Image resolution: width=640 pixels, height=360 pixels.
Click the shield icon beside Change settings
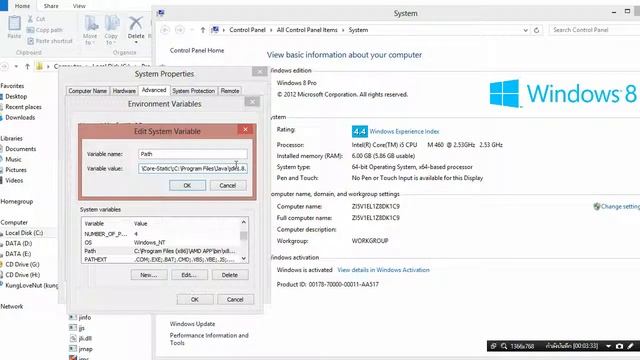point(597,206)
